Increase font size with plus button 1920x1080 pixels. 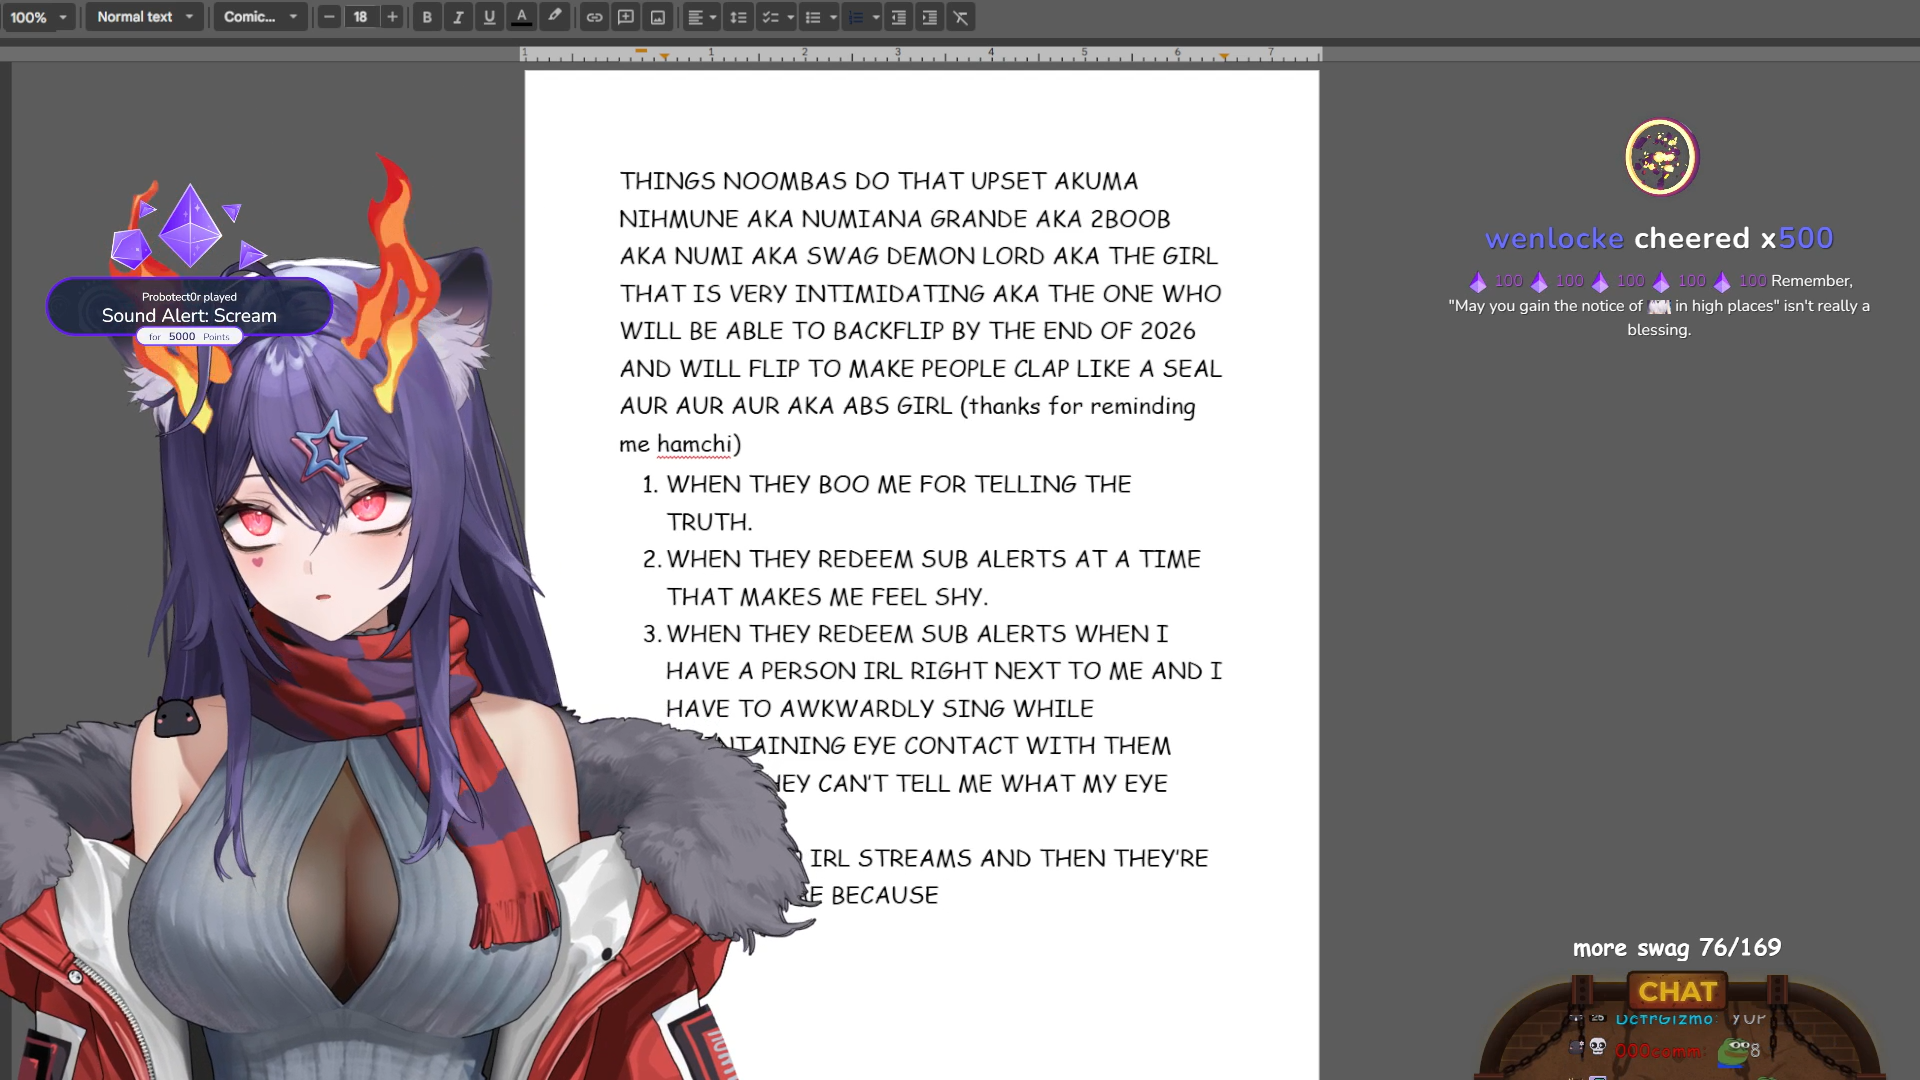(x=392, y=17)
